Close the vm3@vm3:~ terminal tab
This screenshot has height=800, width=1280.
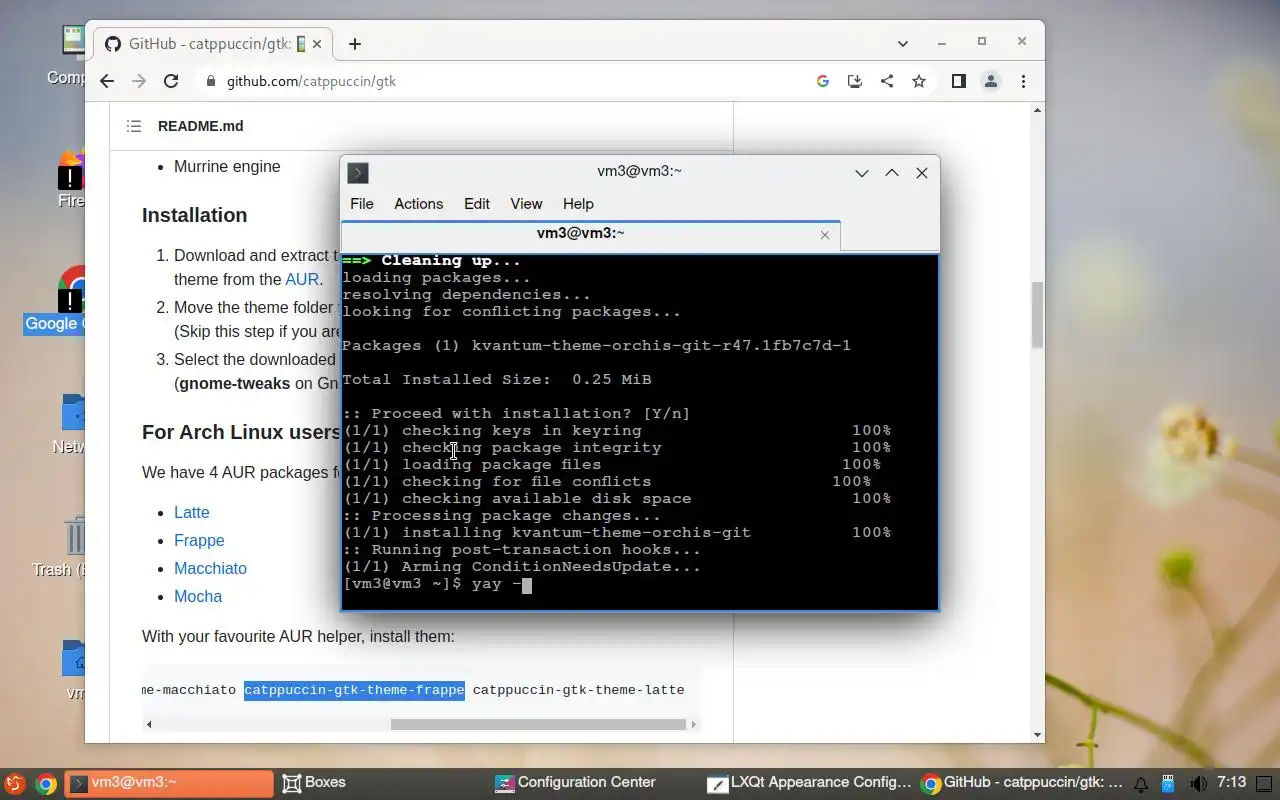tap(825, 235)
